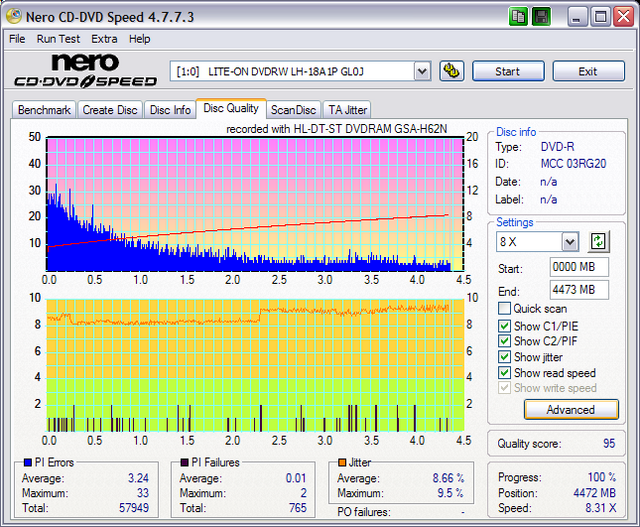Image resolution: width=640 pixels, height=527 pixels.
Task: Switch to the Benchmark tab
Action: click(44, 110)
